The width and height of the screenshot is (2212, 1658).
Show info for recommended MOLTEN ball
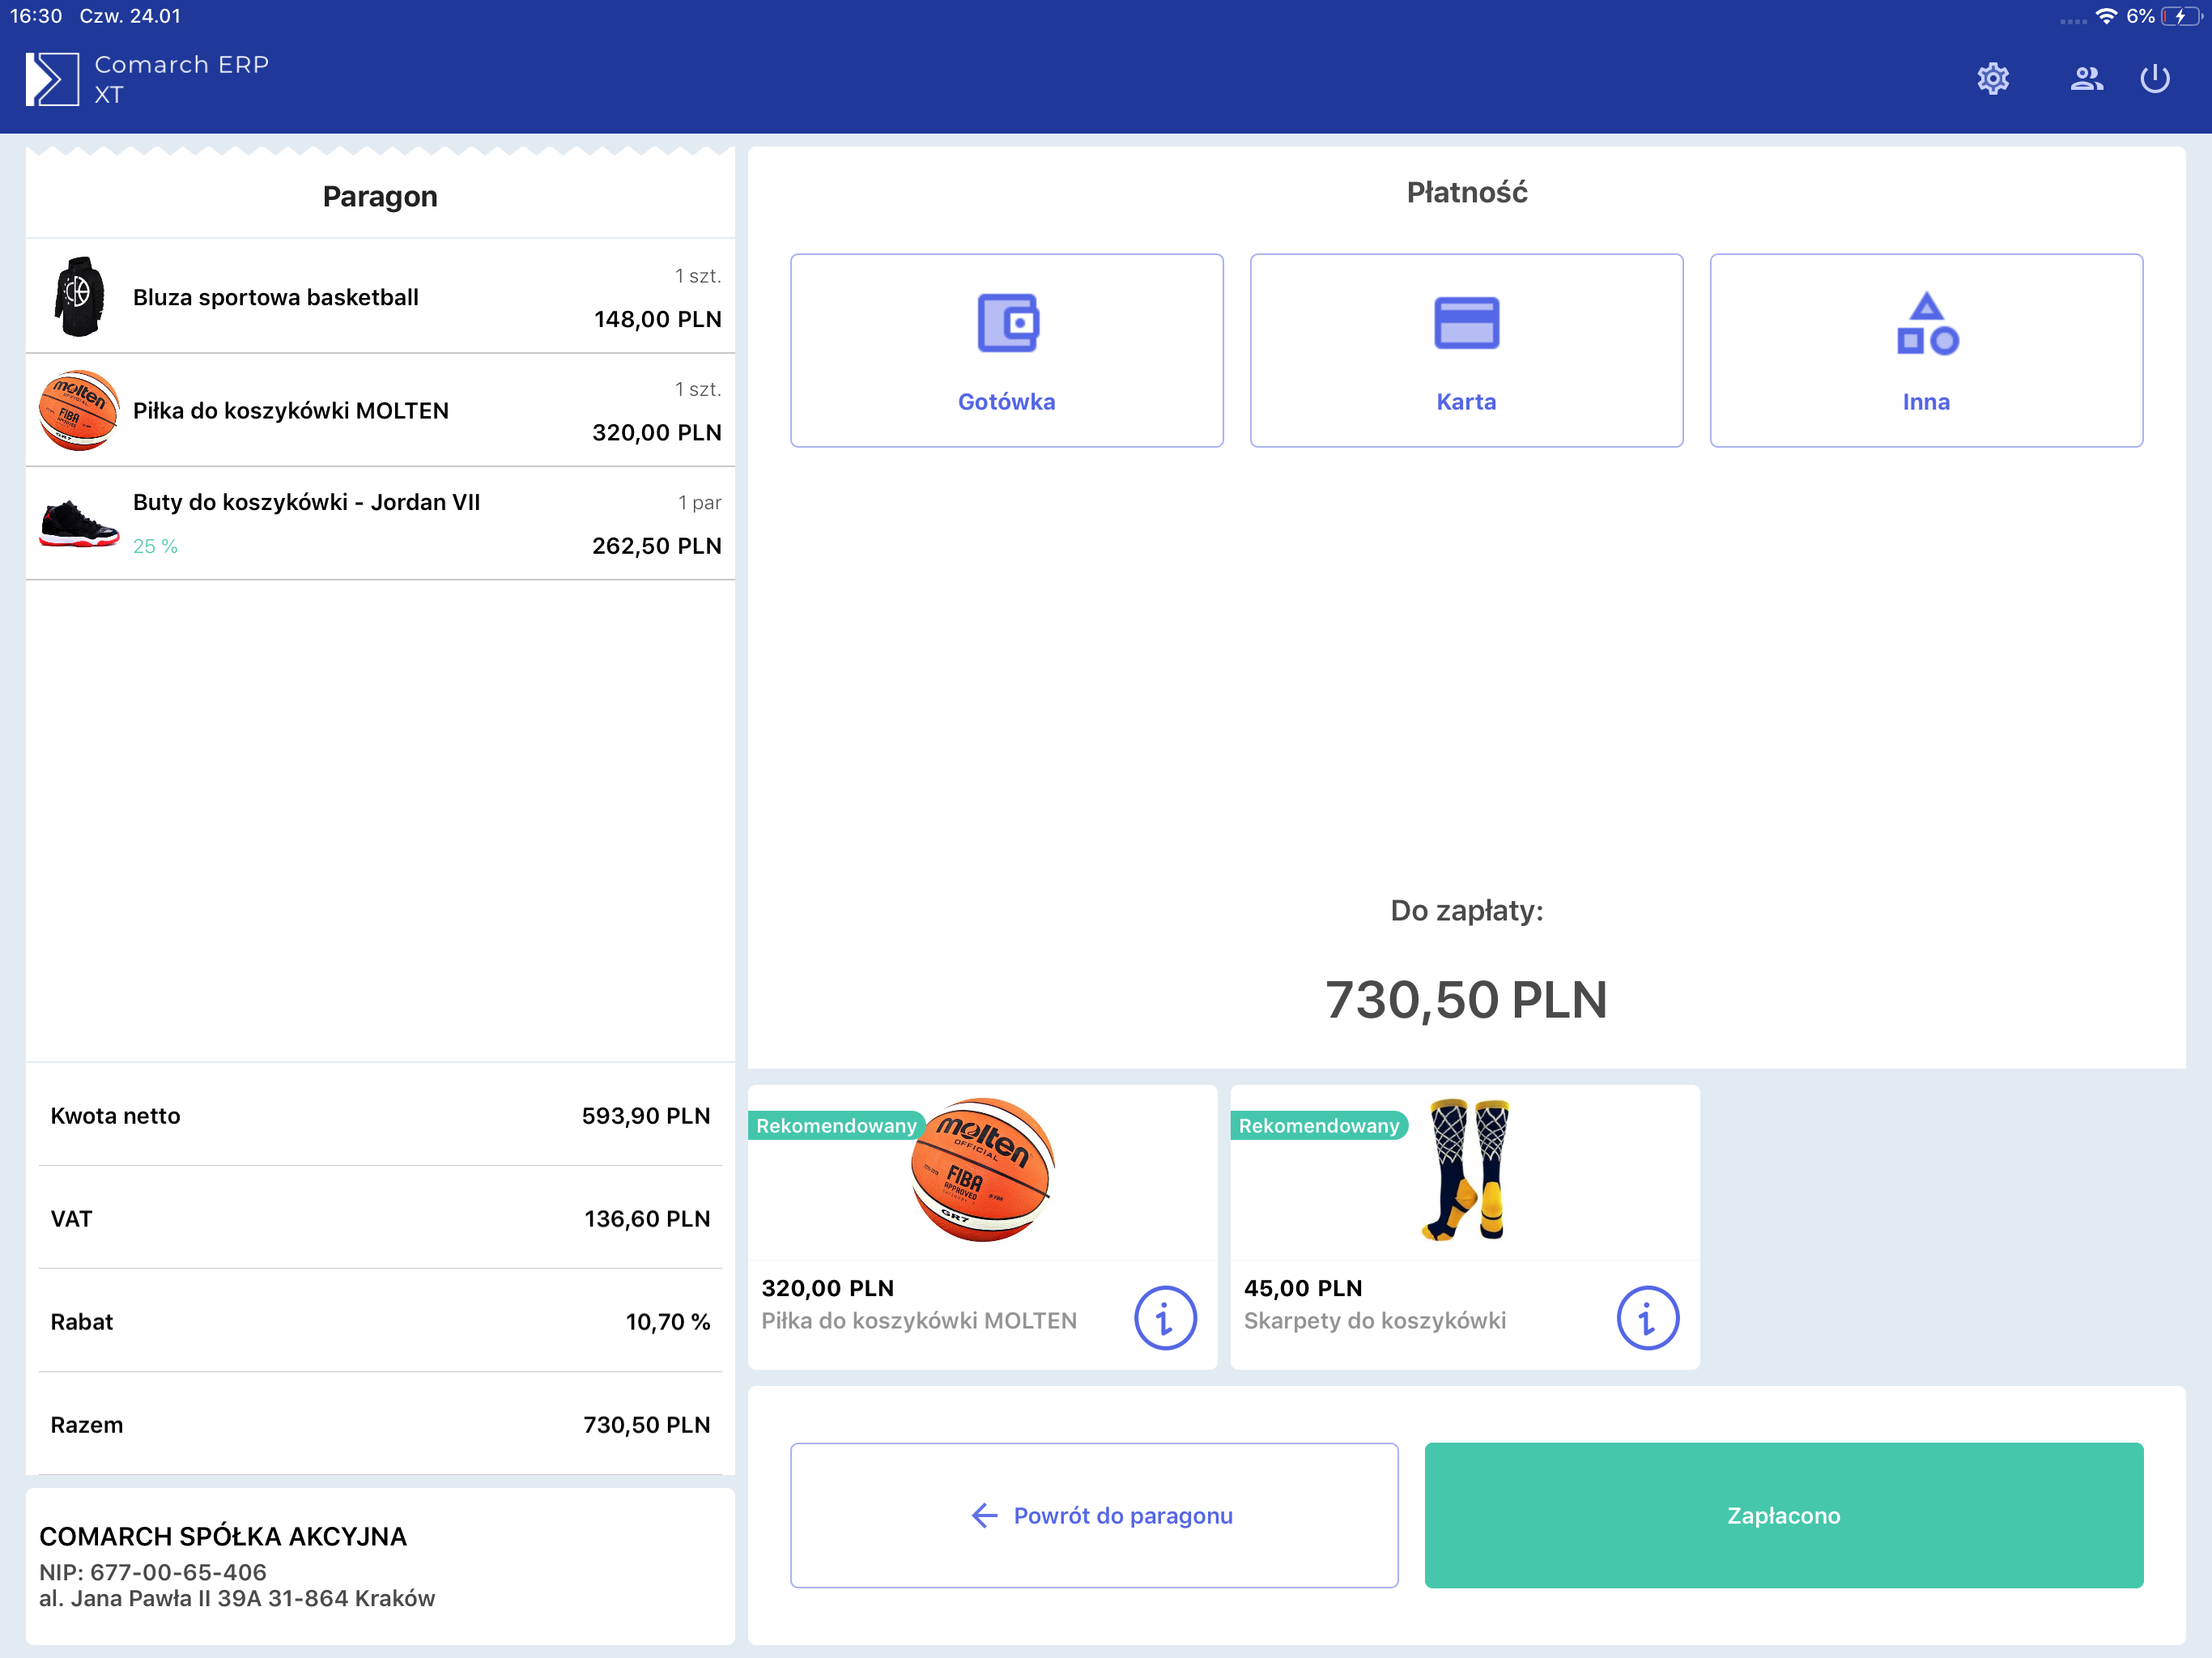pos(1165,1317)
